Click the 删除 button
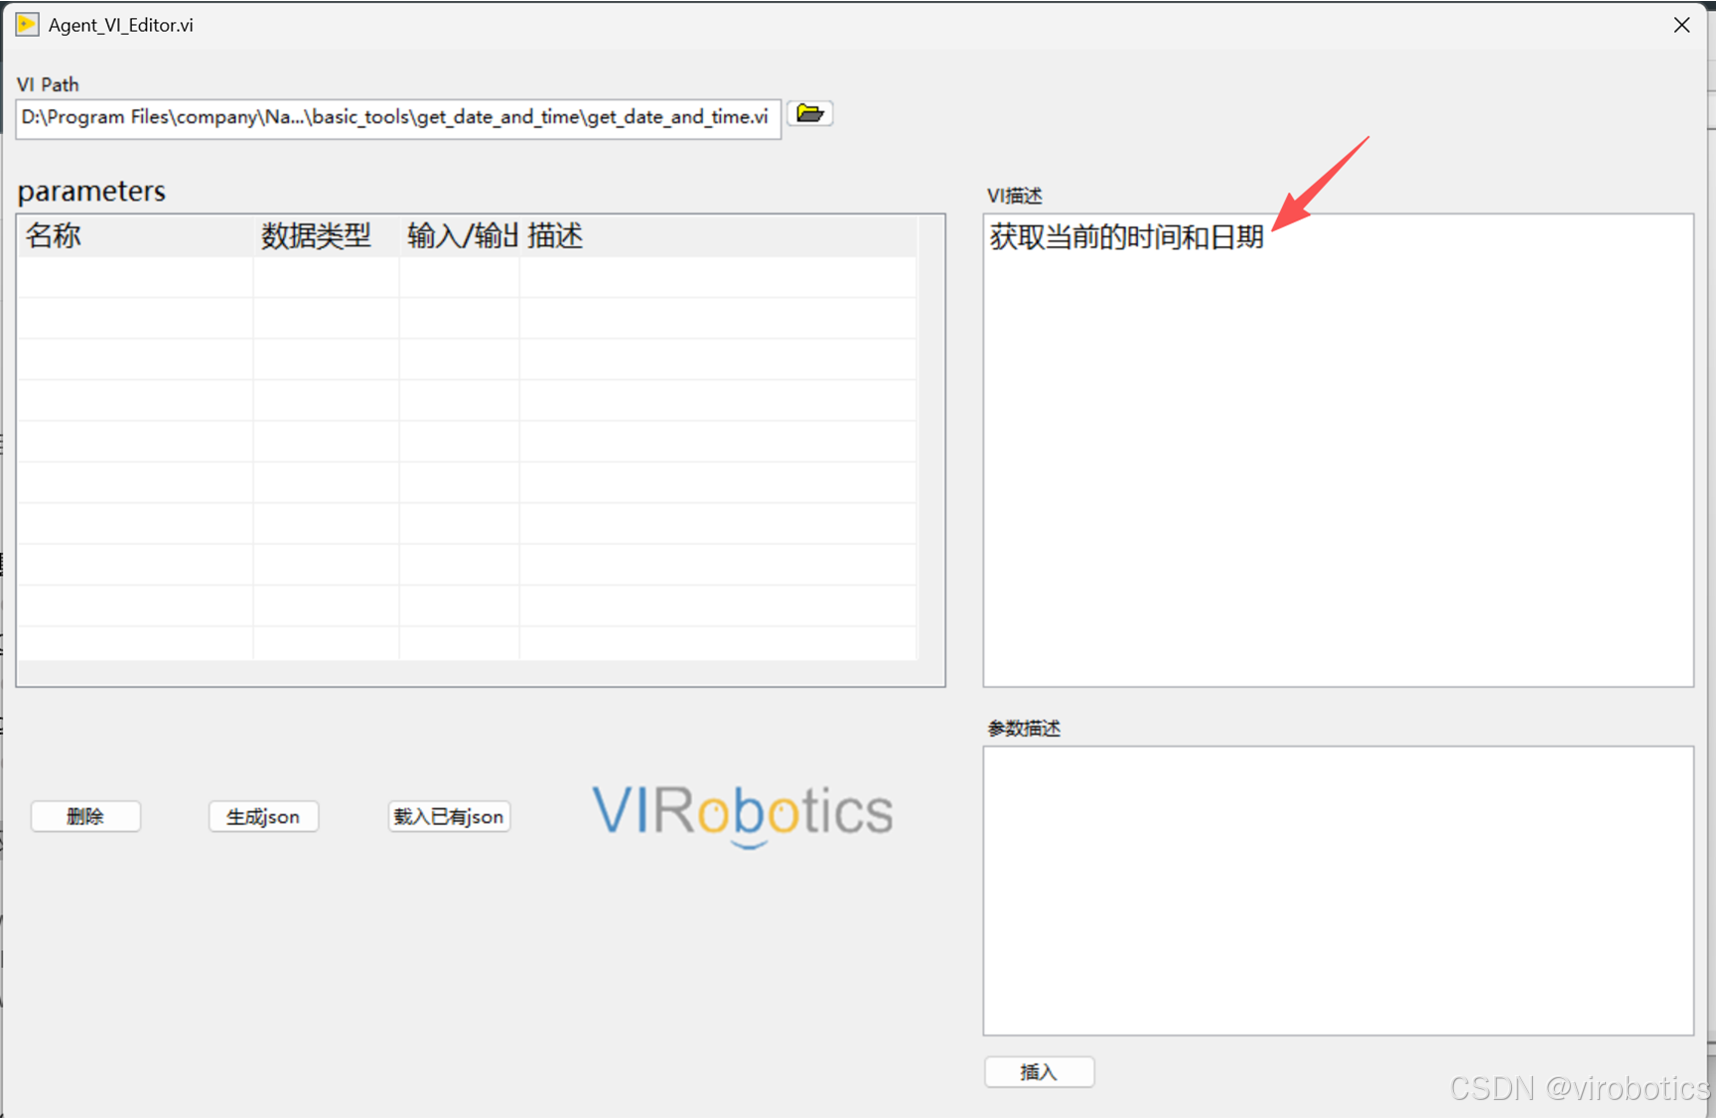Viewport: 1716px width, 1118px height. point(86,817)
